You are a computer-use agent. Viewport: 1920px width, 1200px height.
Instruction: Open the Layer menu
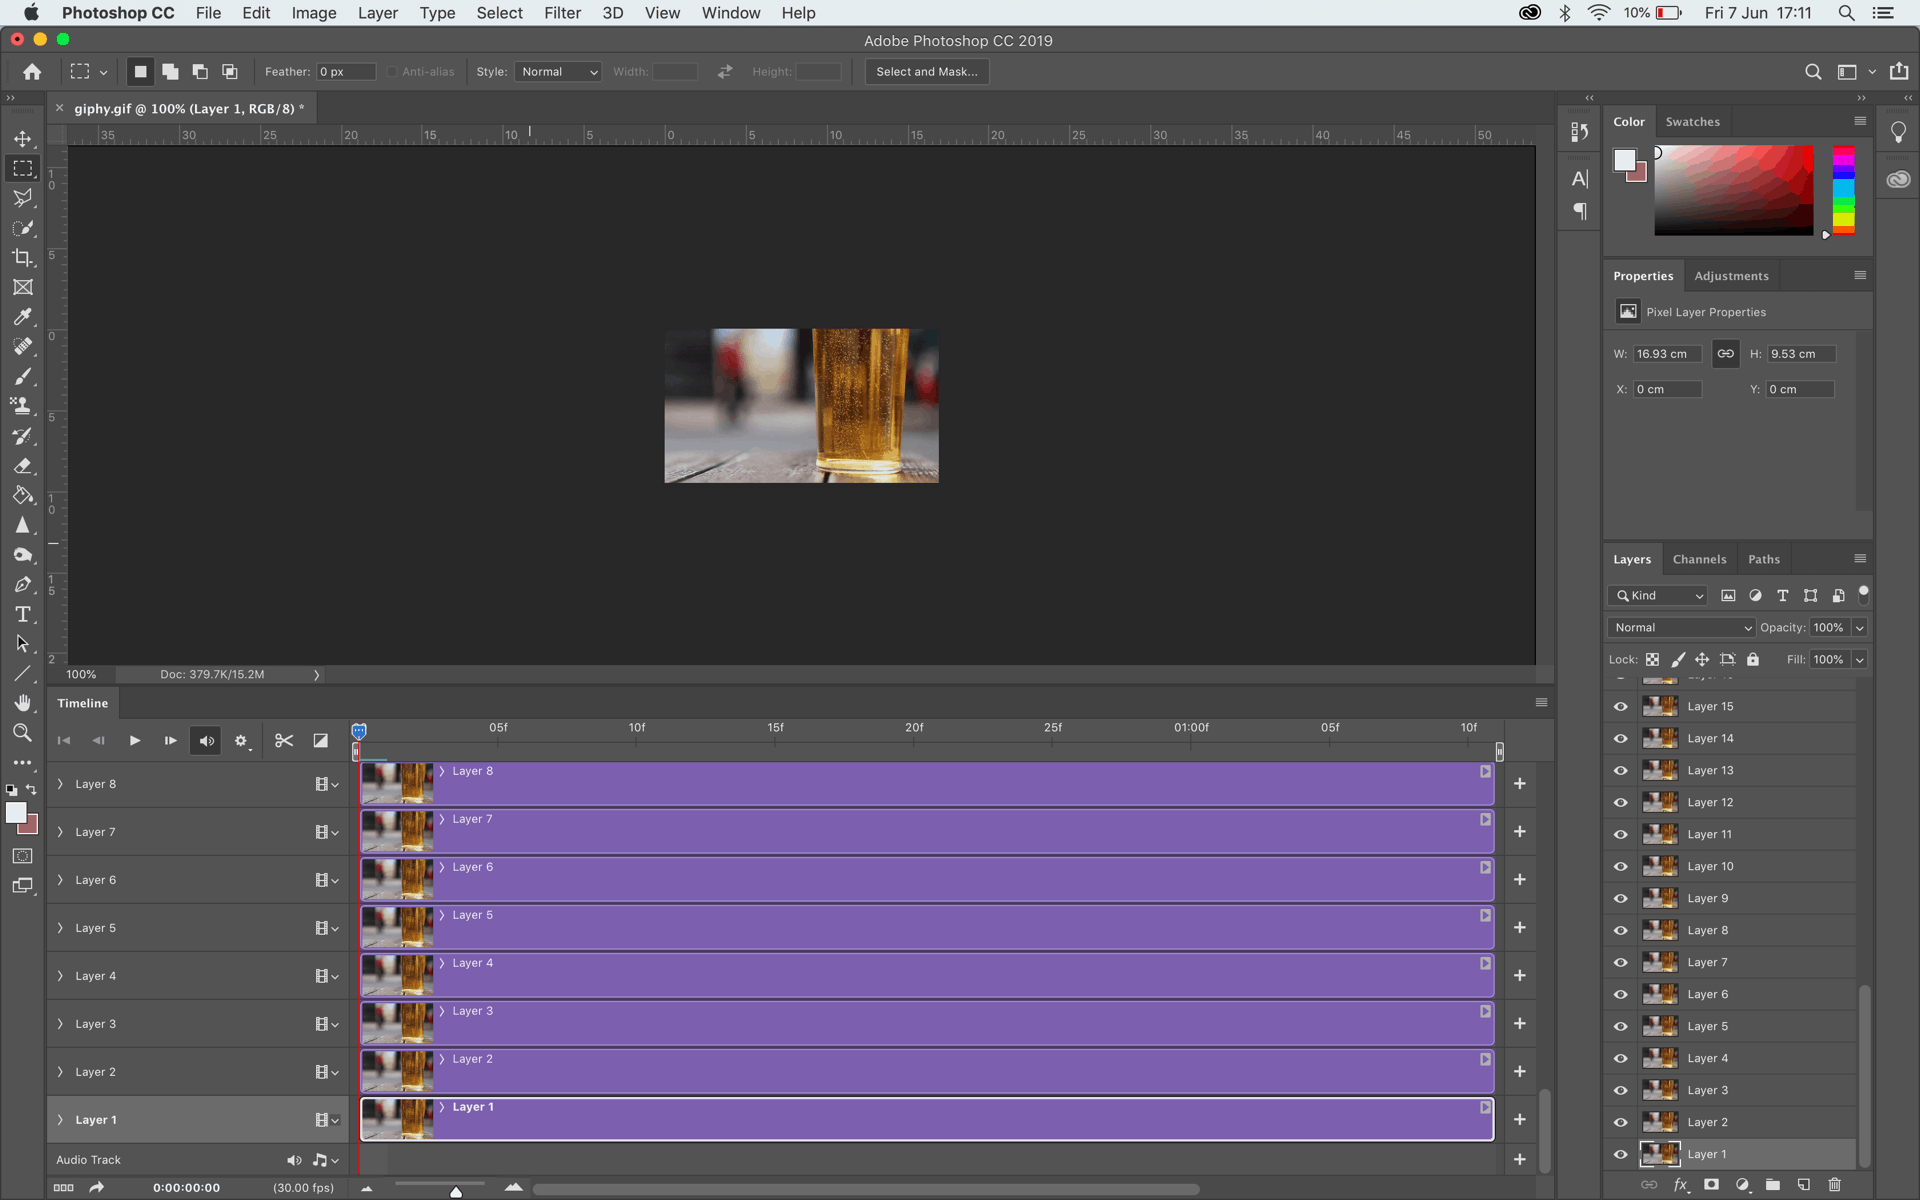378,13
